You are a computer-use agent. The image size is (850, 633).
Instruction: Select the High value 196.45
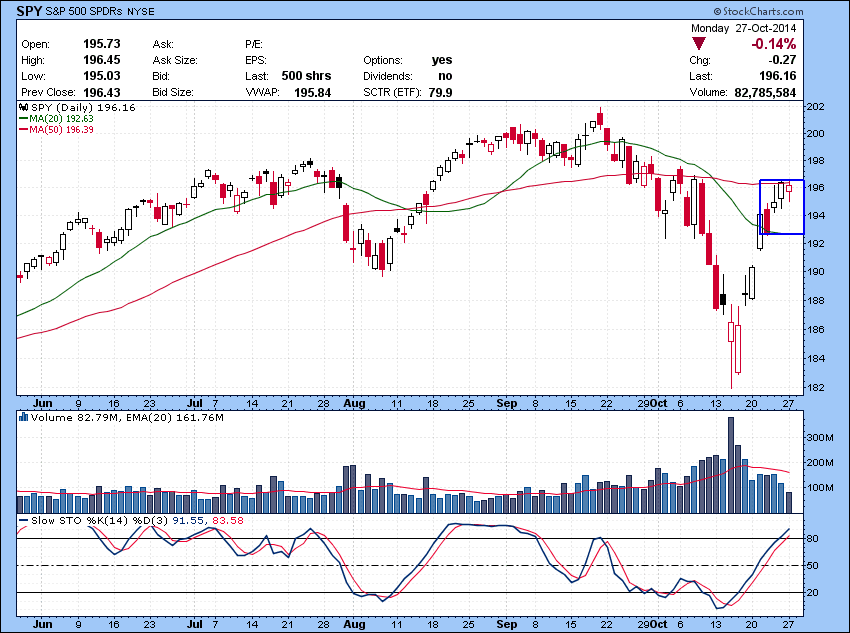[101, 60]
